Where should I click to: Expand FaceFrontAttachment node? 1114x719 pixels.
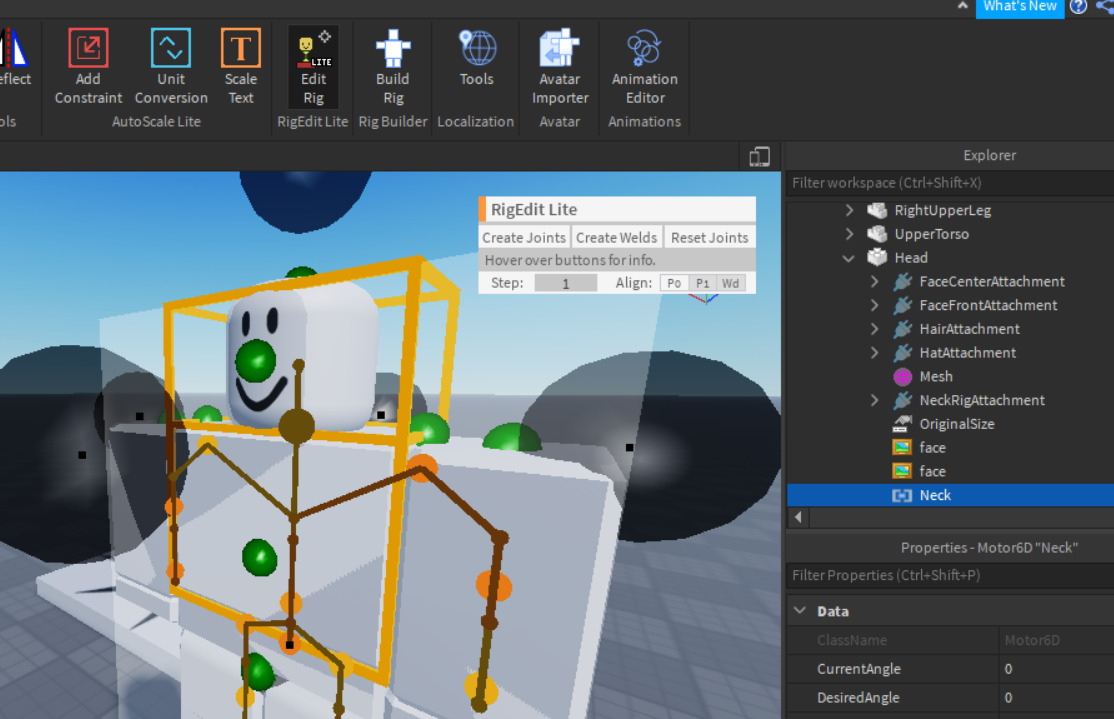tap(875, 305)
